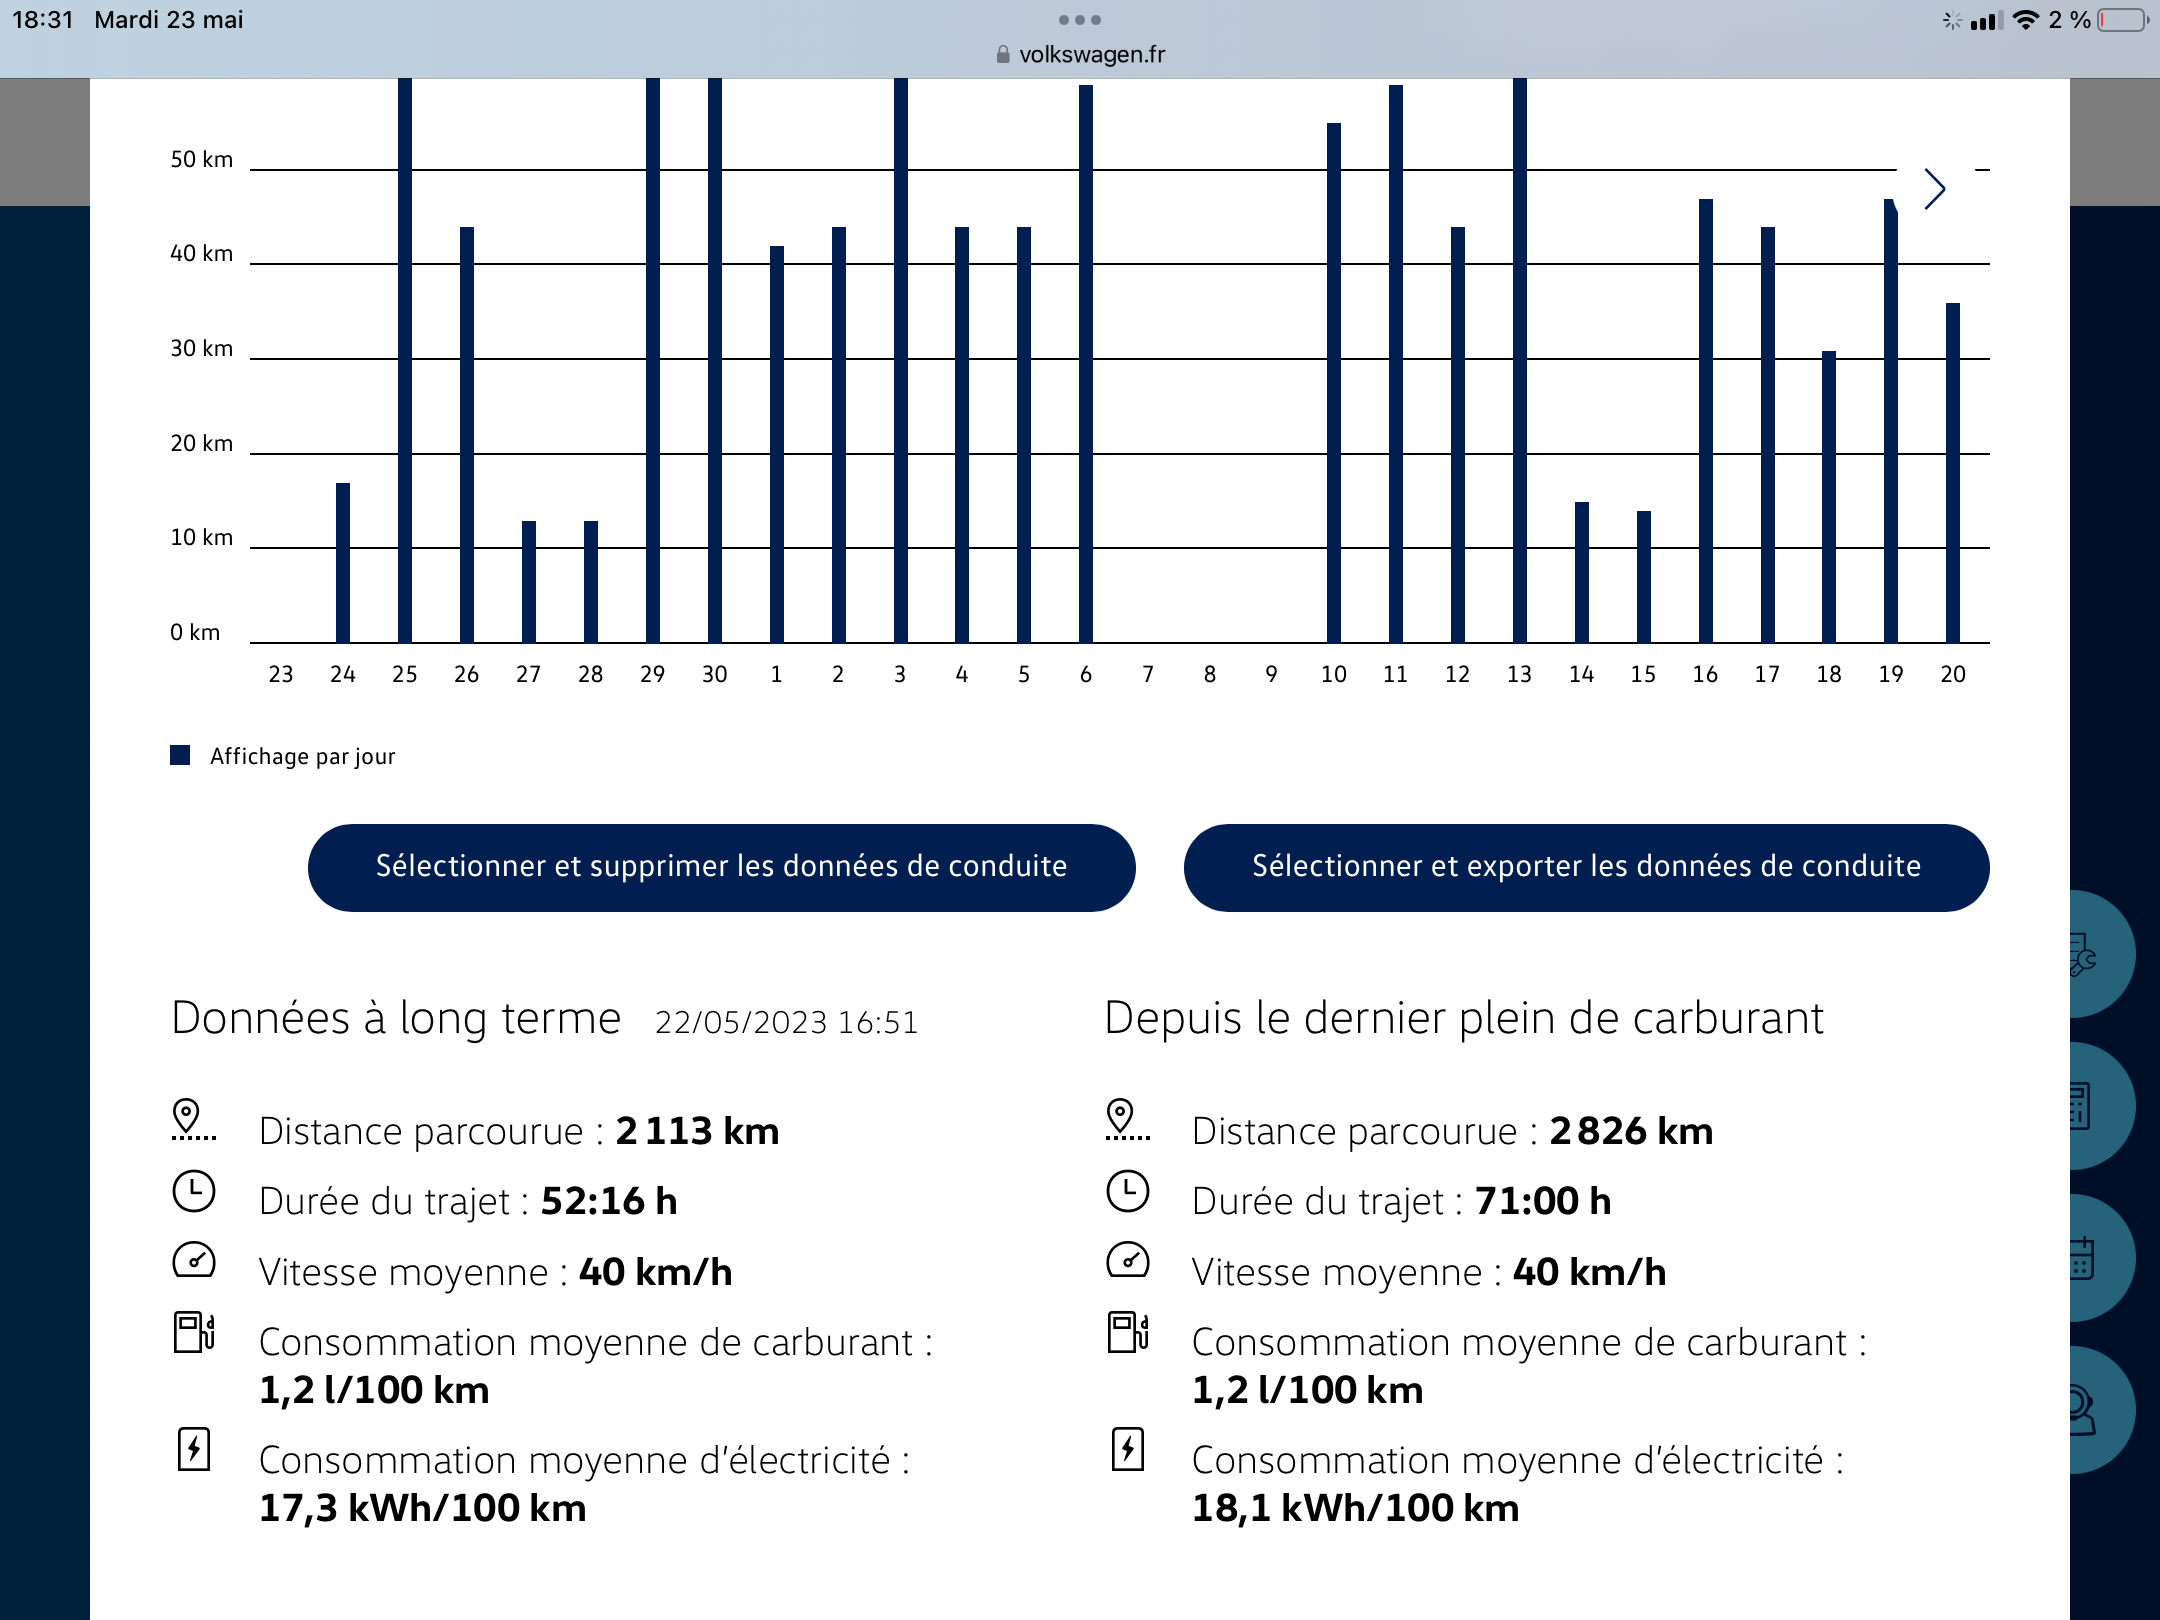Open the calculator floating button
This screenshot has height=1620, width=2160.
tap(2090, 1107)
